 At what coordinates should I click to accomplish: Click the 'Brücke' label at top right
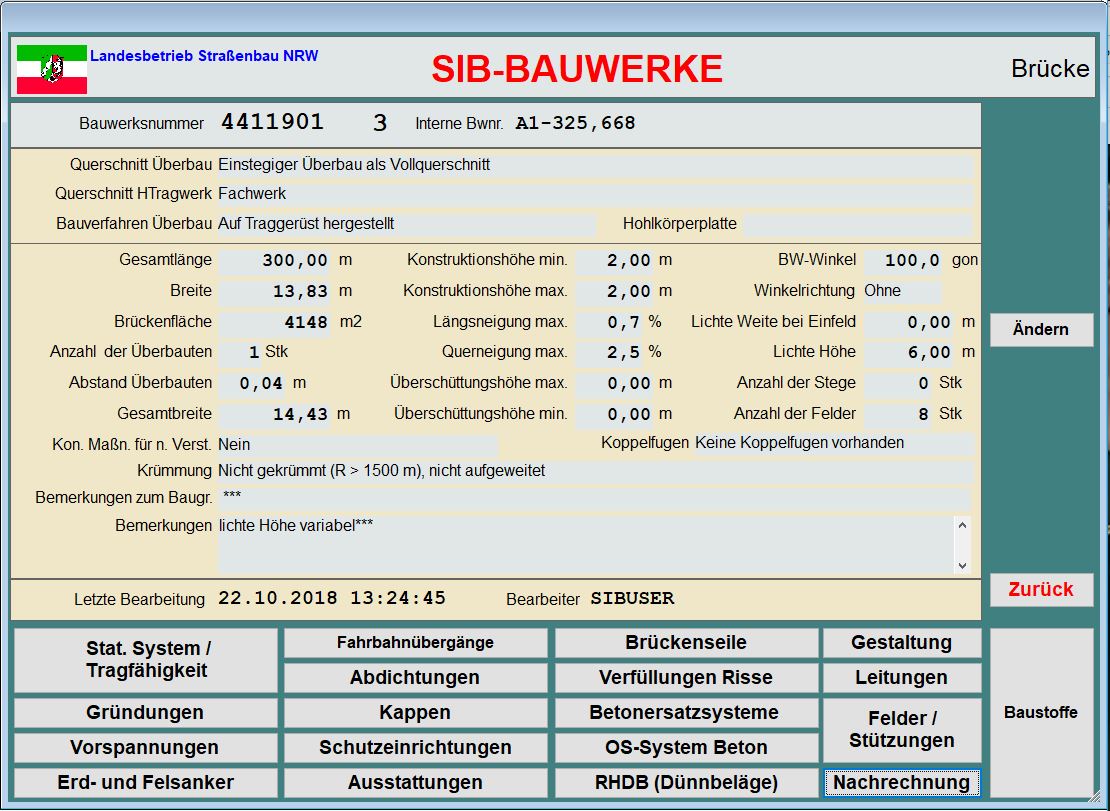click(1050, 69)
